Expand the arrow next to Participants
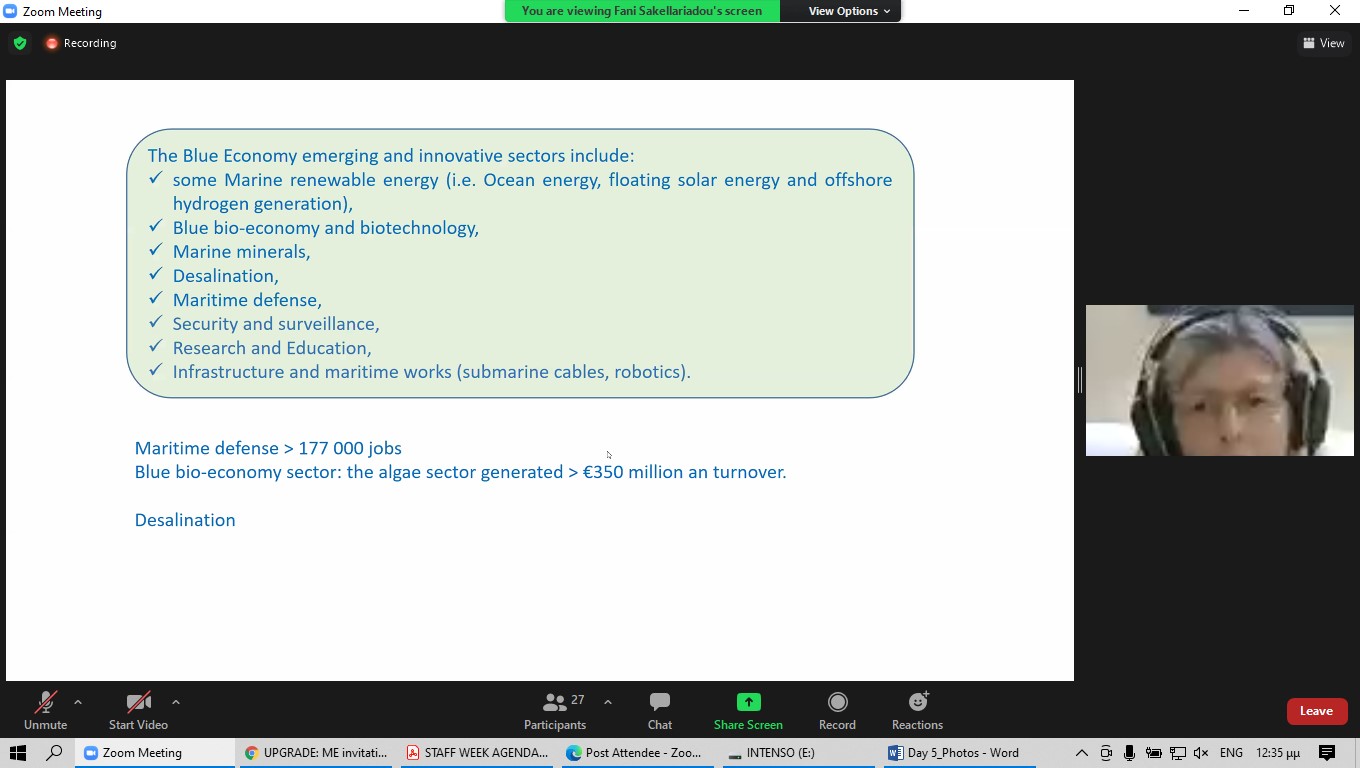 (608, 702)
